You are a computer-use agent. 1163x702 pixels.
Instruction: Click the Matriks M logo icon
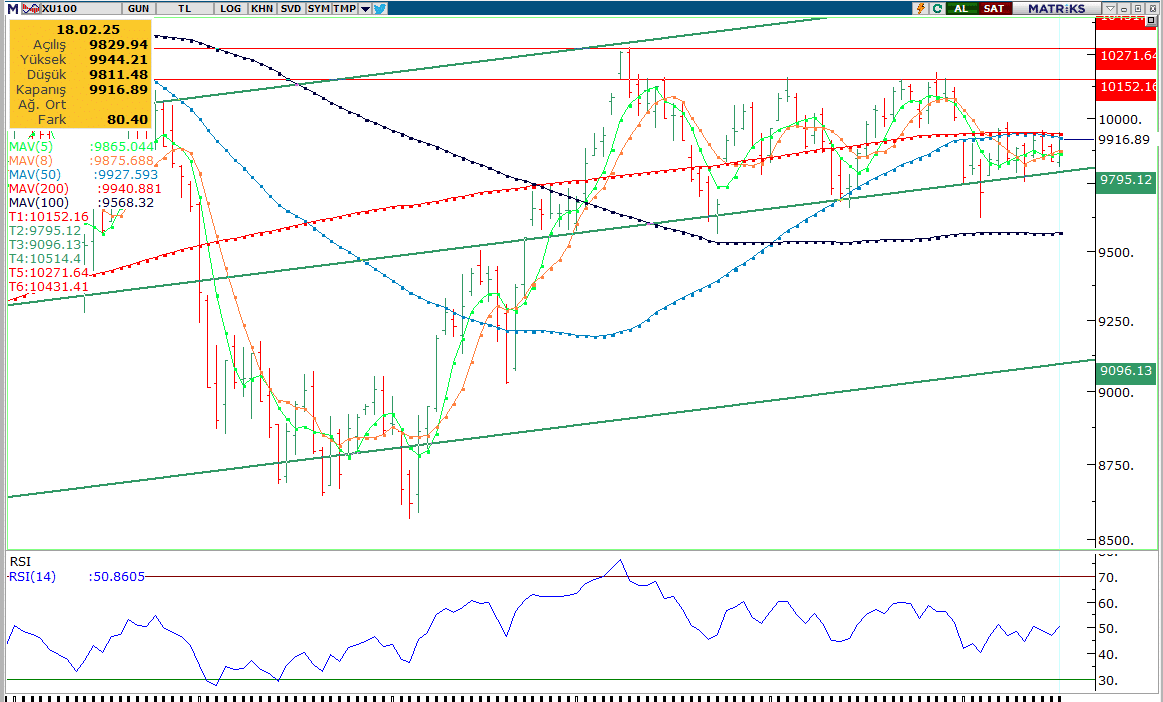pyautogui.click(x=12, y=8)
